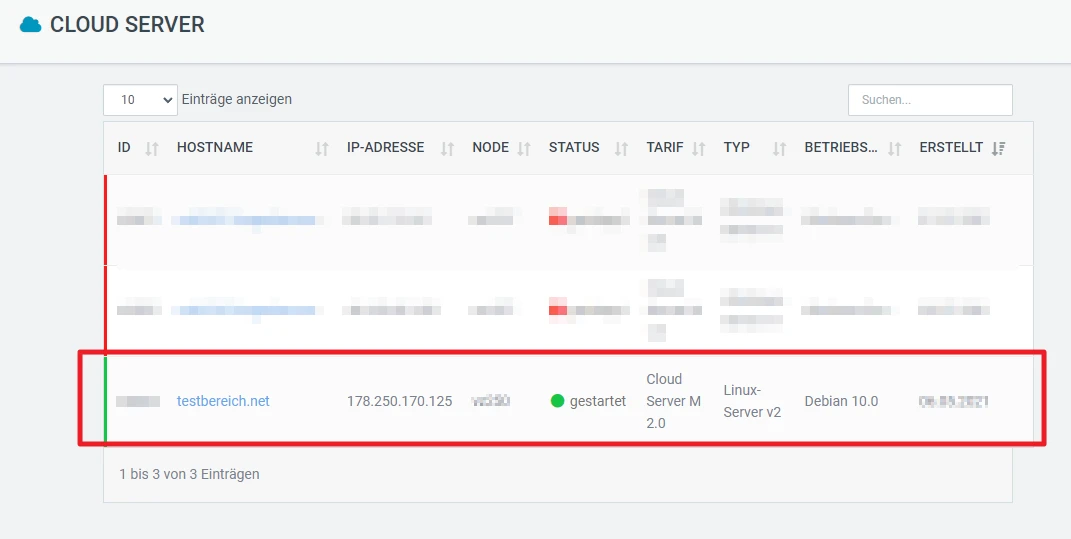
Task: Sort by Typ column arrows
Action: pos(780,148)
